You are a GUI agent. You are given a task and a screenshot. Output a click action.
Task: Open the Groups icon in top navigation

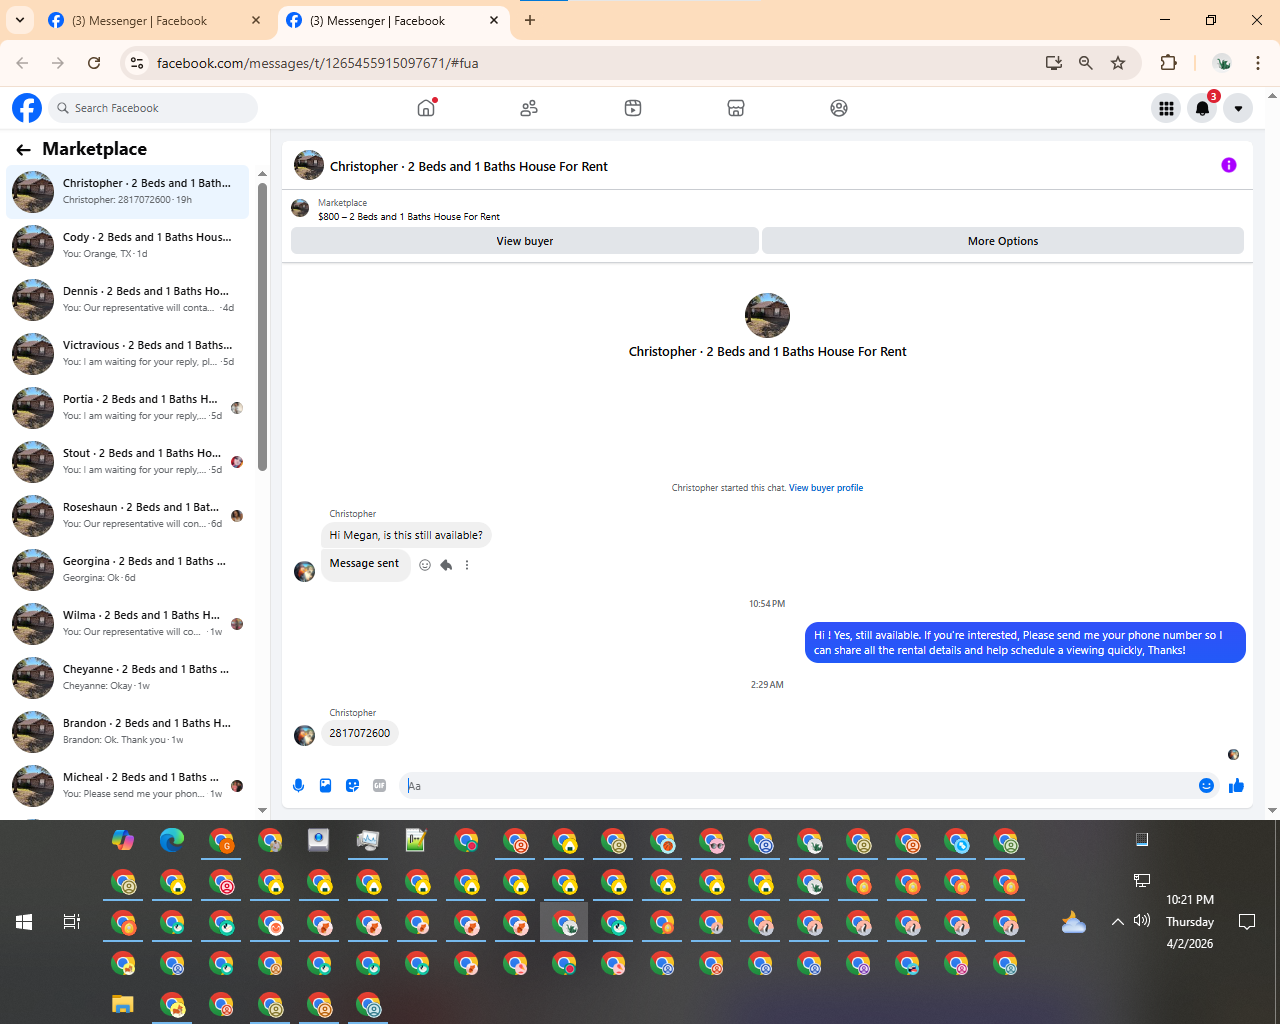[x=839, y=108]
